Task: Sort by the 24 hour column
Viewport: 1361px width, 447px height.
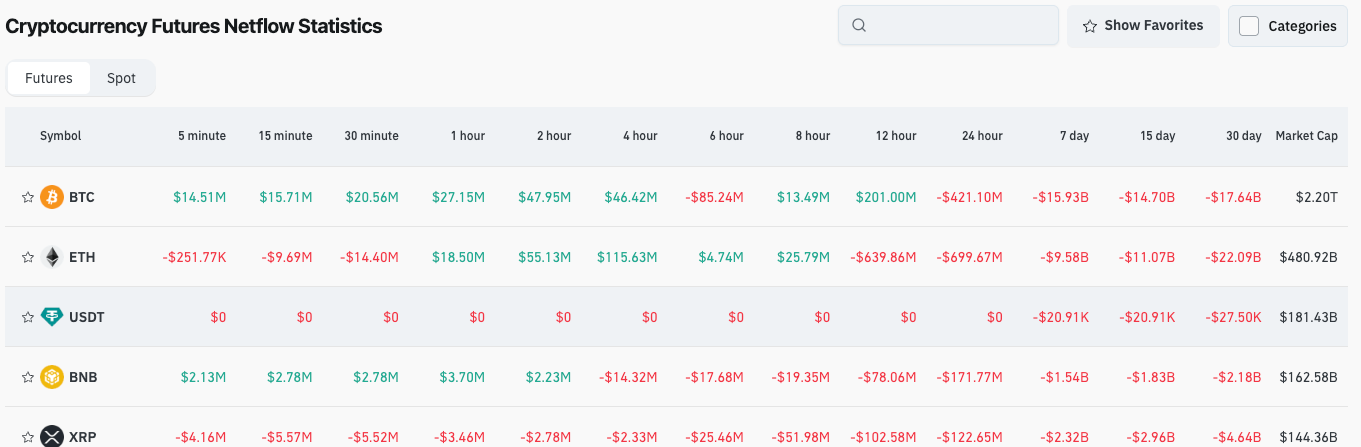Action: pos(982,136)
